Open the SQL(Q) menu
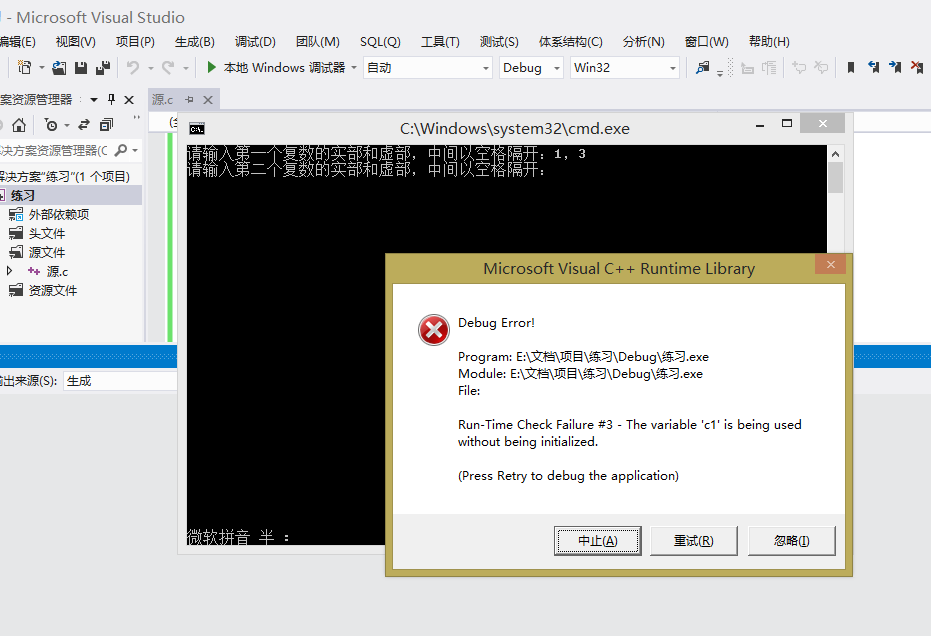The width and height of the screenshot is (931, 636). [x=381, y=42]
